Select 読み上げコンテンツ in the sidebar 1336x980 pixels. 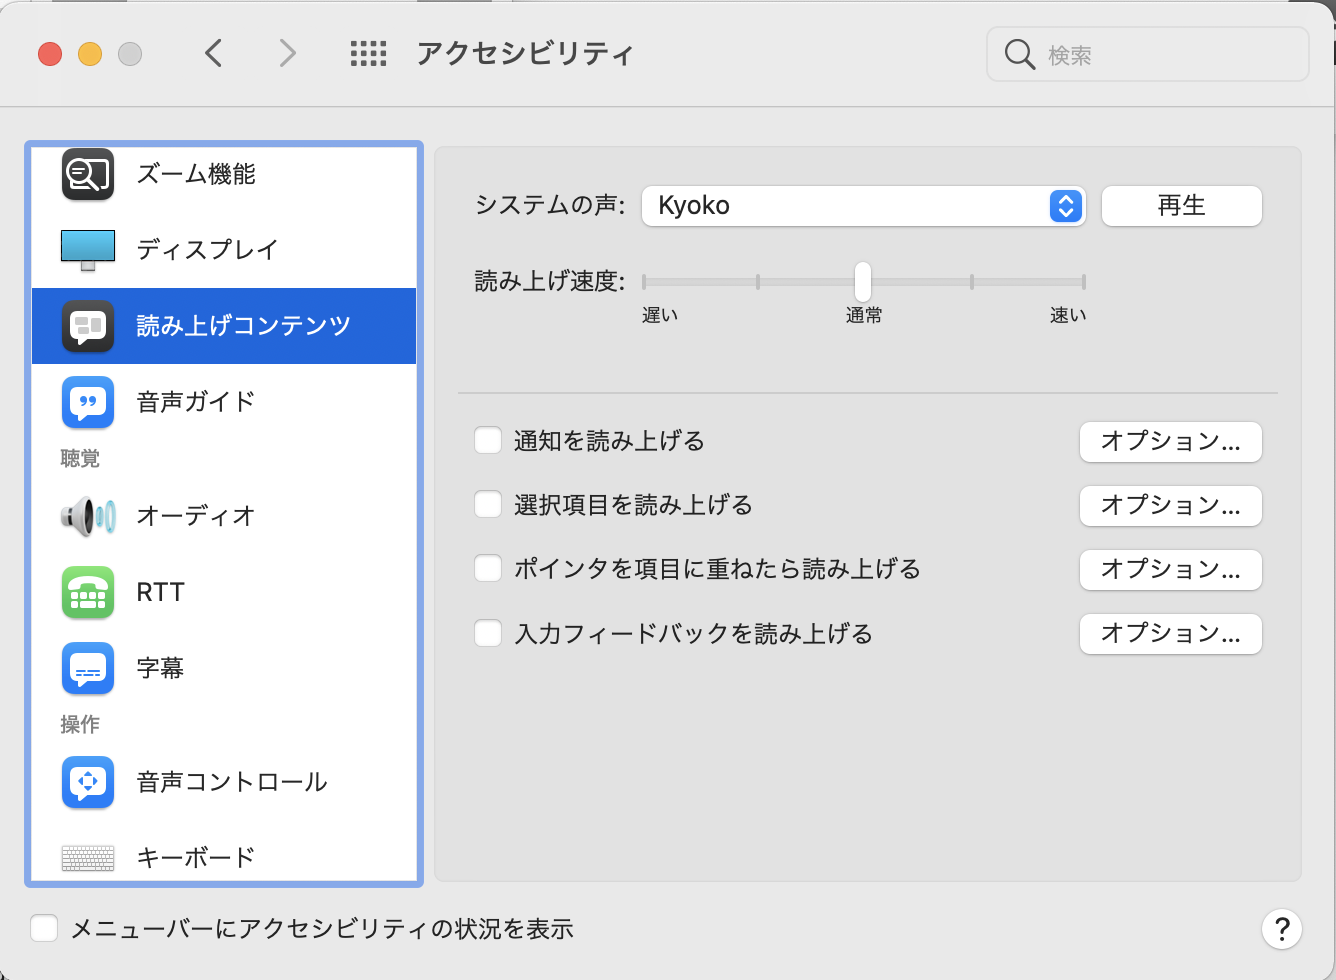tap(224, 326)
